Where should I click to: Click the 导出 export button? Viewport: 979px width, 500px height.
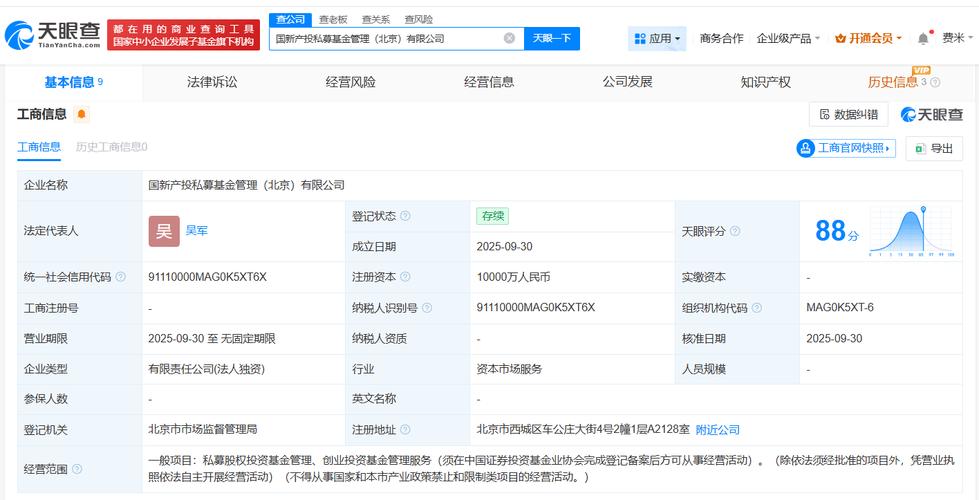point(934,148)
